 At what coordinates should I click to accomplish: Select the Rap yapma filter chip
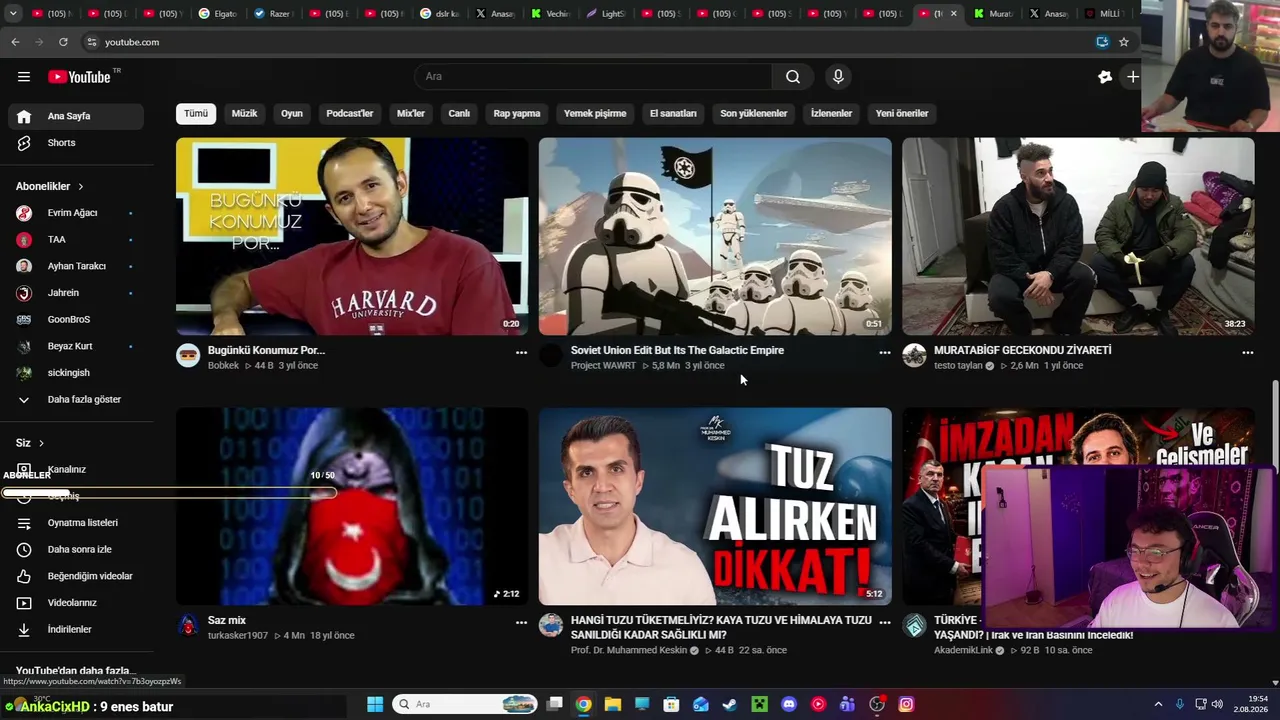(517, 114)
